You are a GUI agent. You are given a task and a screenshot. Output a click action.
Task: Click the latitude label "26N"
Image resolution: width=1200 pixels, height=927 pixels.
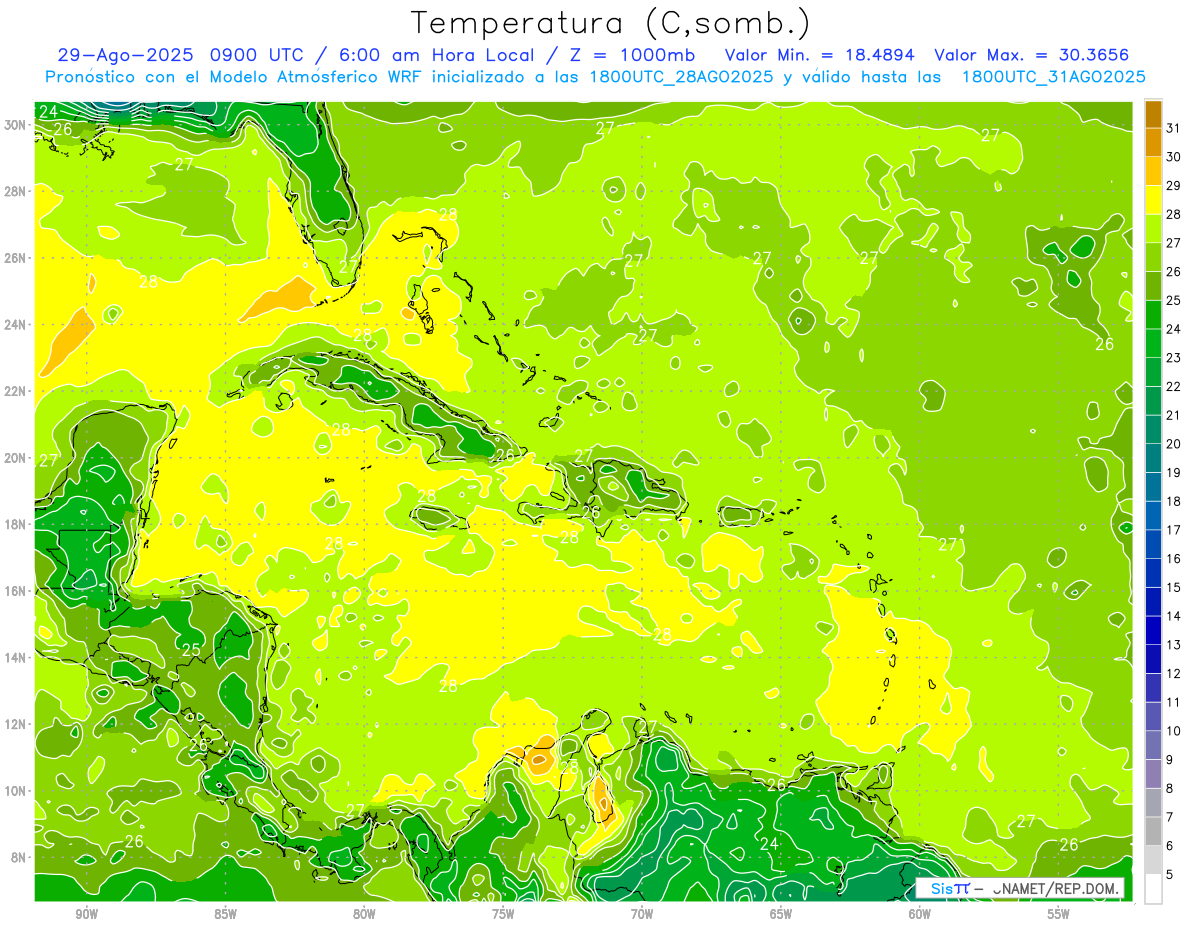(x=15, y=257)
